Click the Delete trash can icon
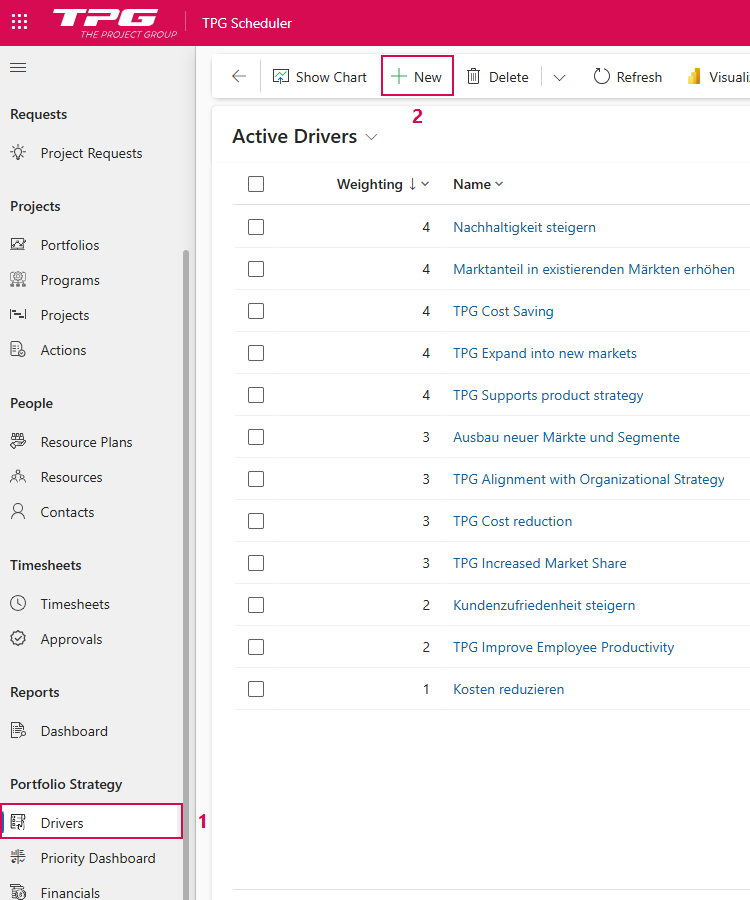Screen dimensions: 750x900 (x=474, y=77)
